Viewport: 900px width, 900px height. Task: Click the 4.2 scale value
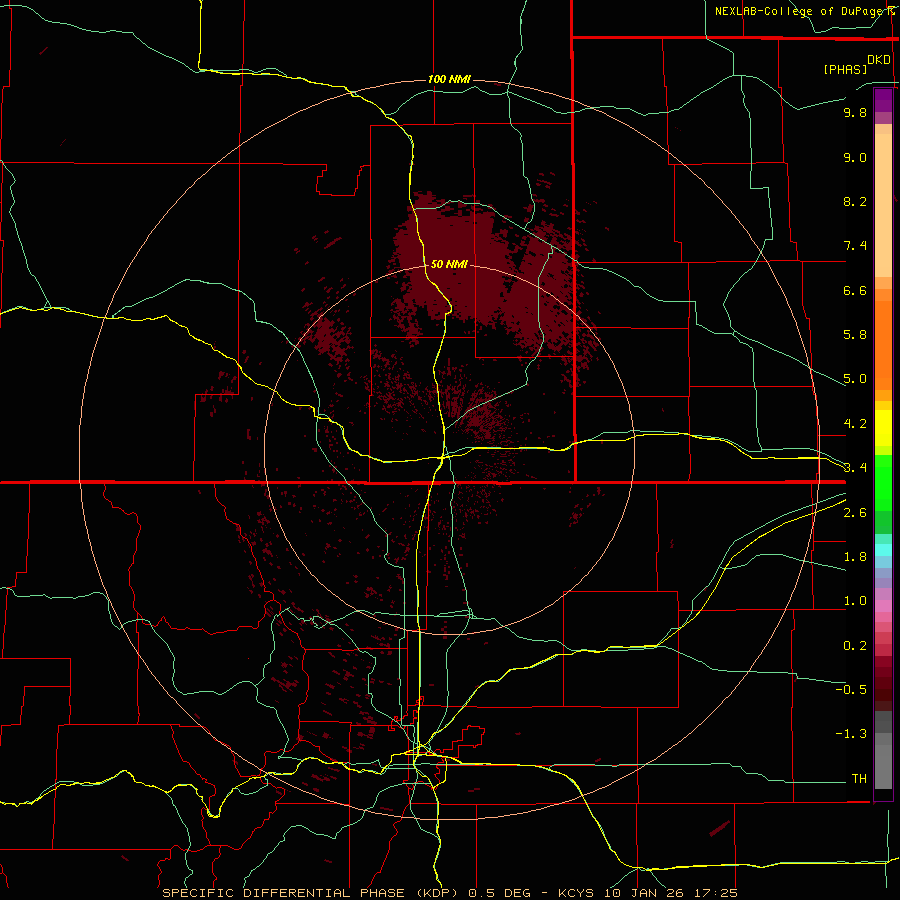(855, 424)
